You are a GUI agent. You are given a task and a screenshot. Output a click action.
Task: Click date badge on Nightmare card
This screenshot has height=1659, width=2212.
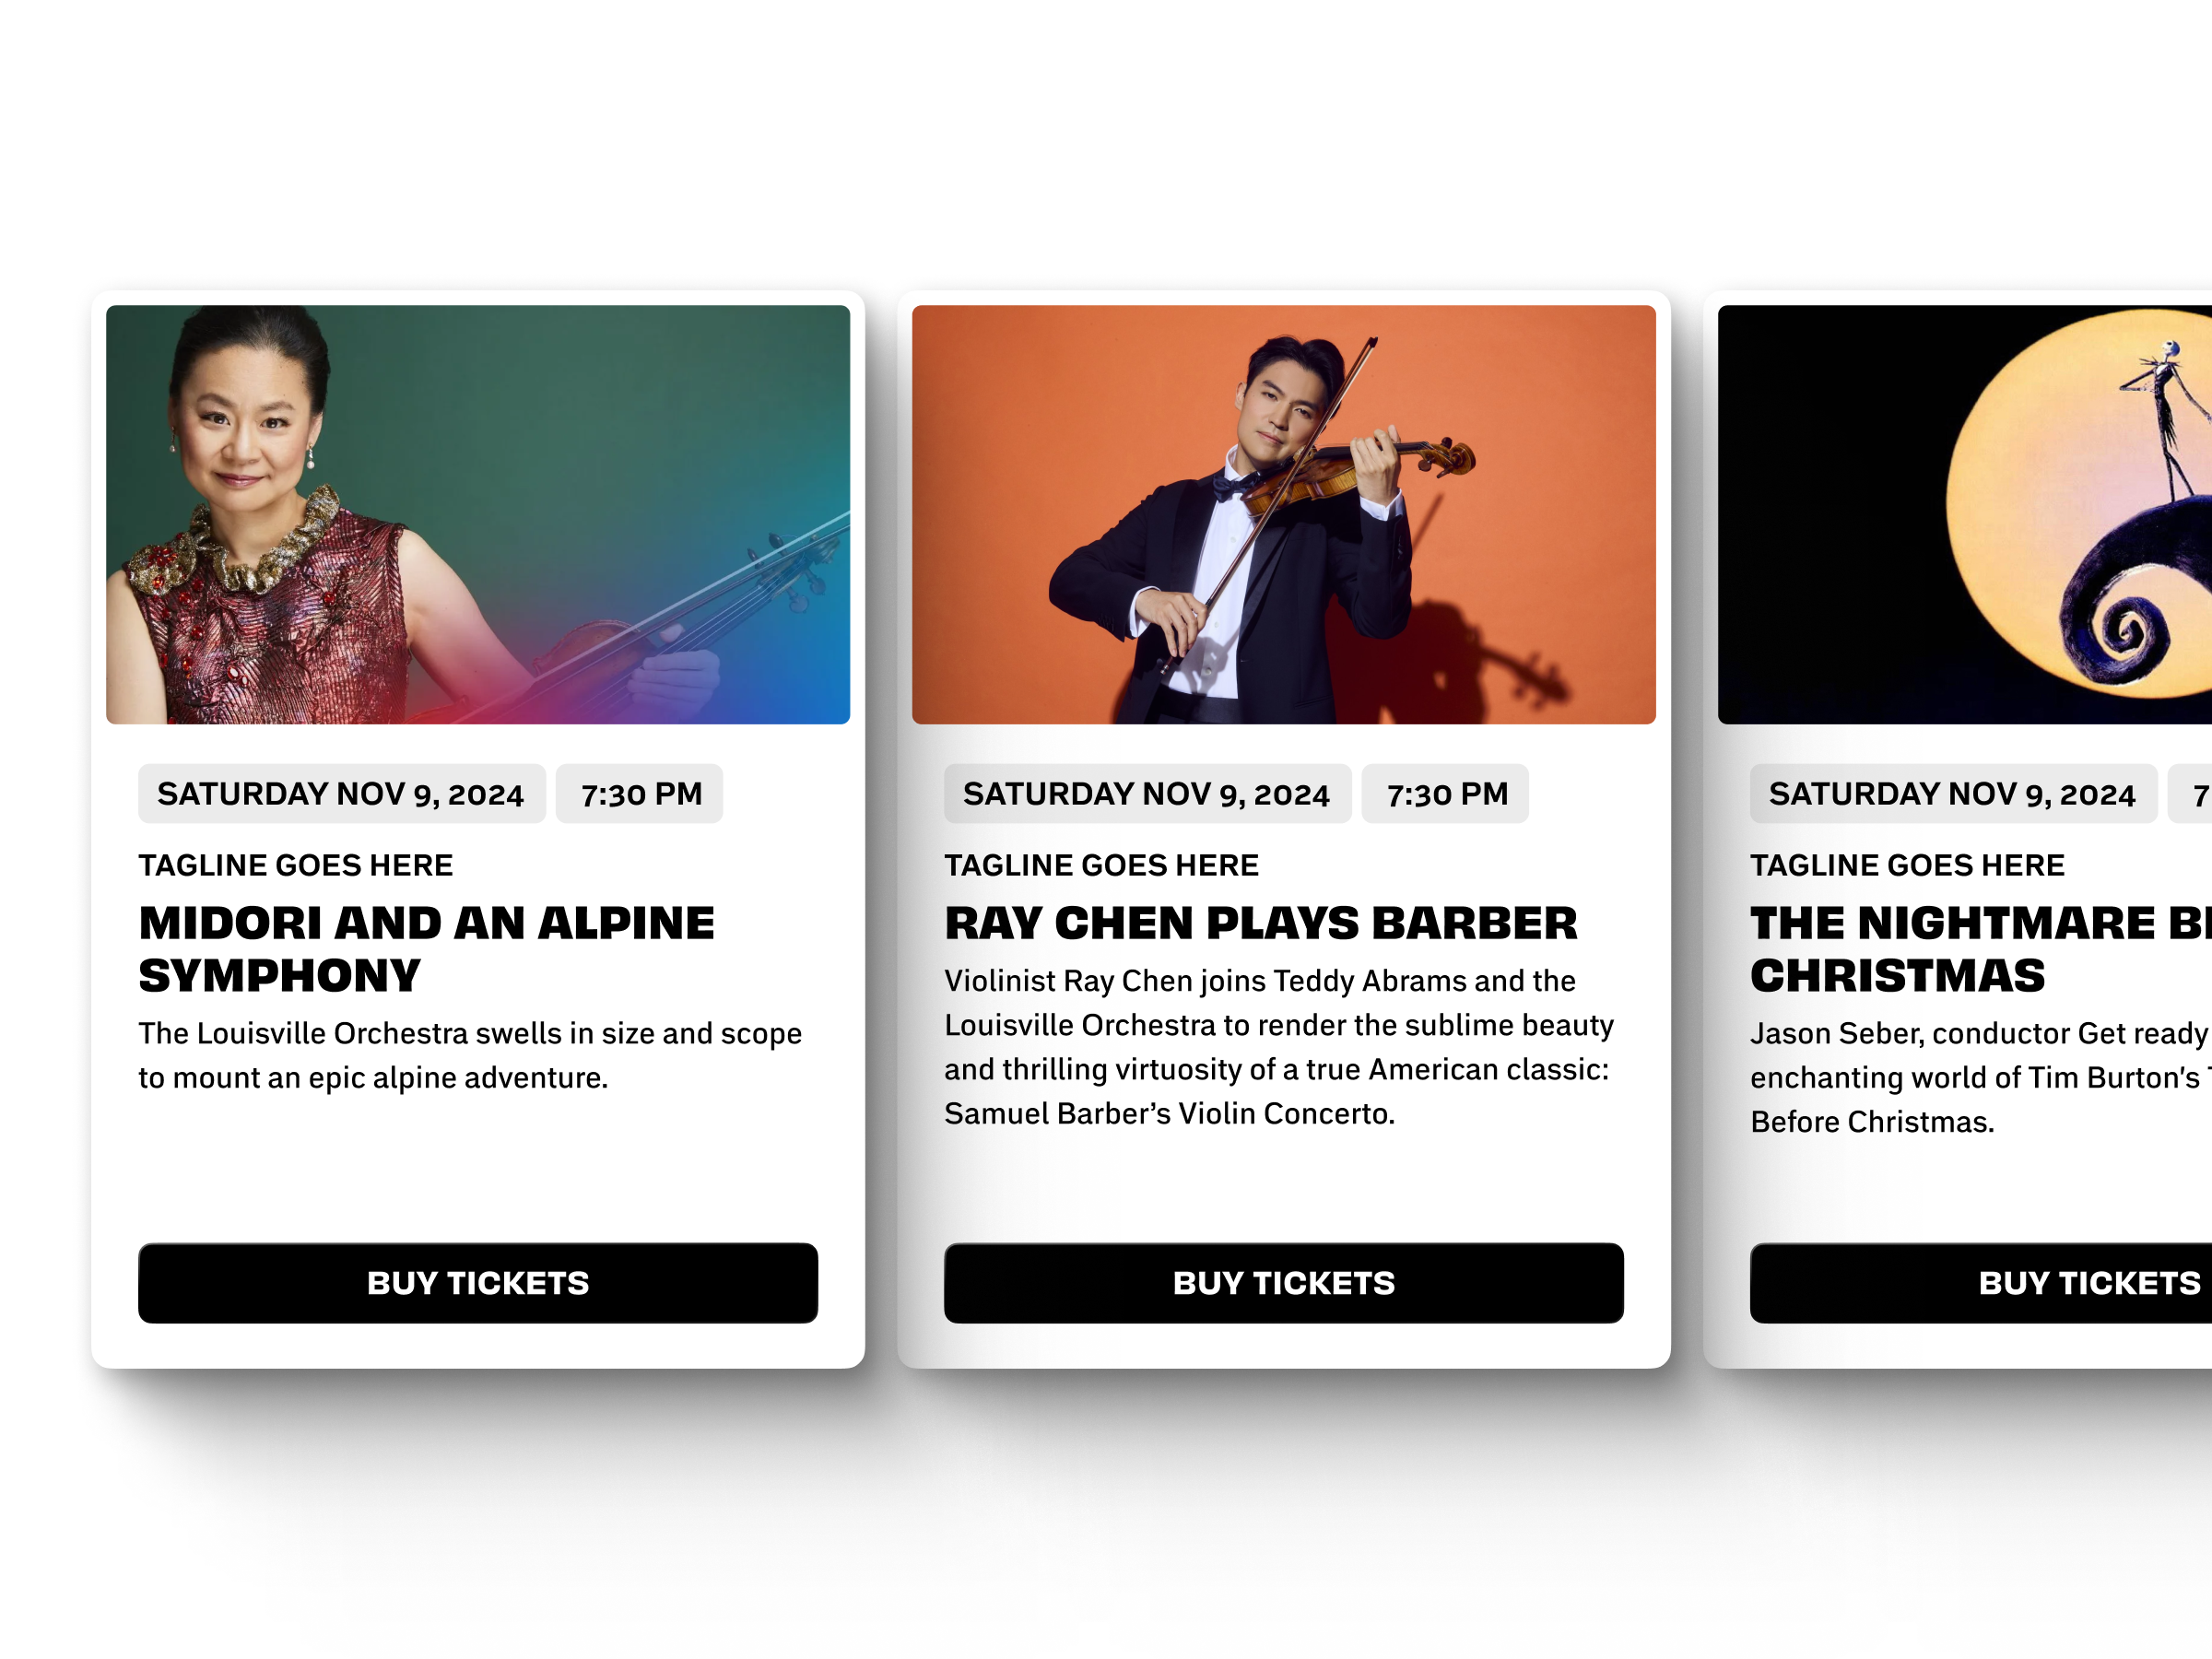[x=1953, y=794]
